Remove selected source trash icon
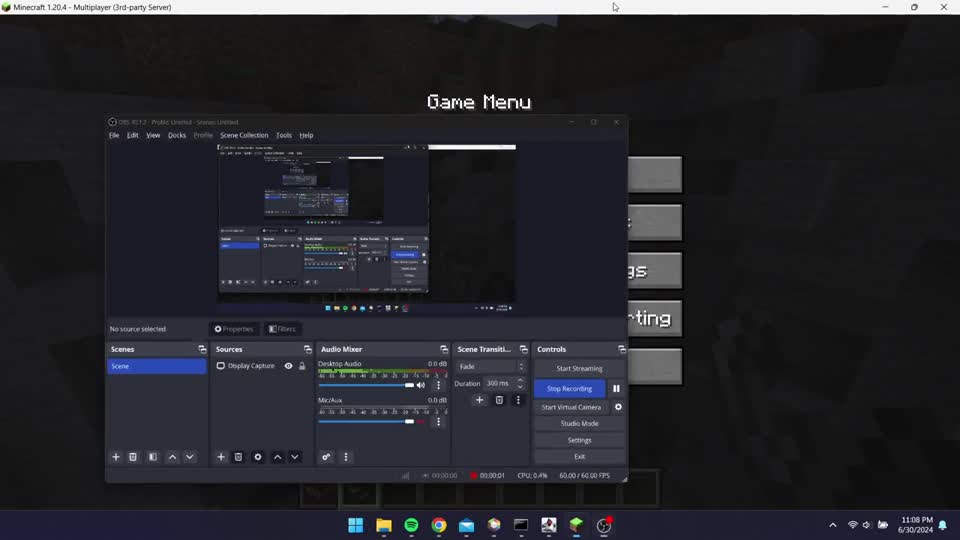 [x=238, y=457]
